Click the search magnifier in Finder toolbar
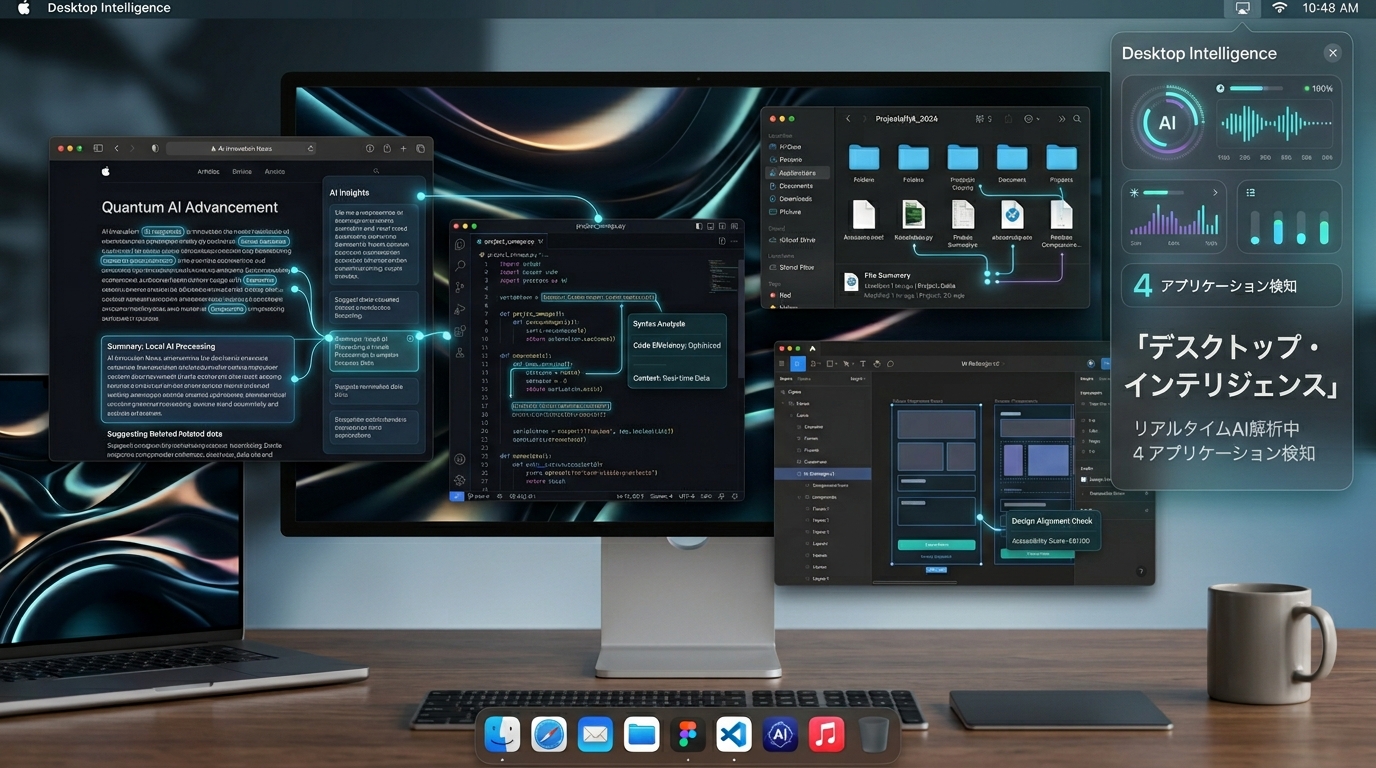Screen dimensions: 1376x768 click(1077, 119)
